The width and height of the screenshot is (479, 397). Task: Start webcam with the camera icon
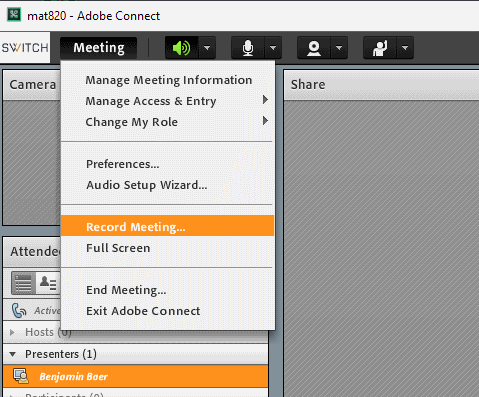point(314,48)
